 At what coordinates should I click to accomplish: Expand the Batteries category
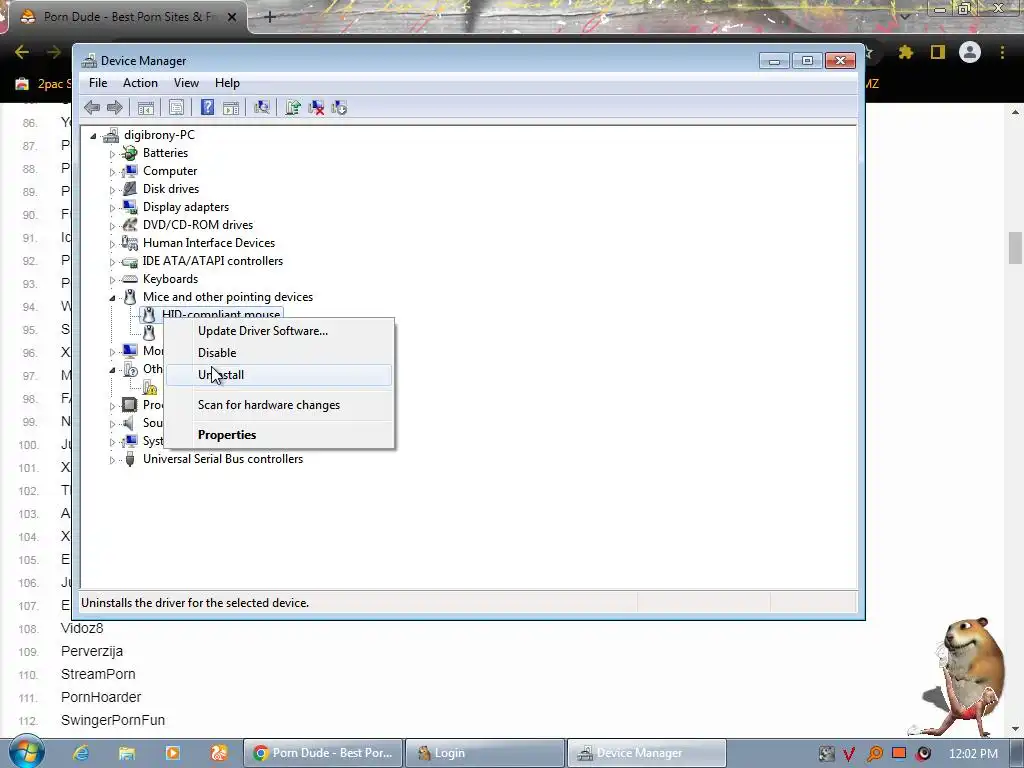(112, 154)
